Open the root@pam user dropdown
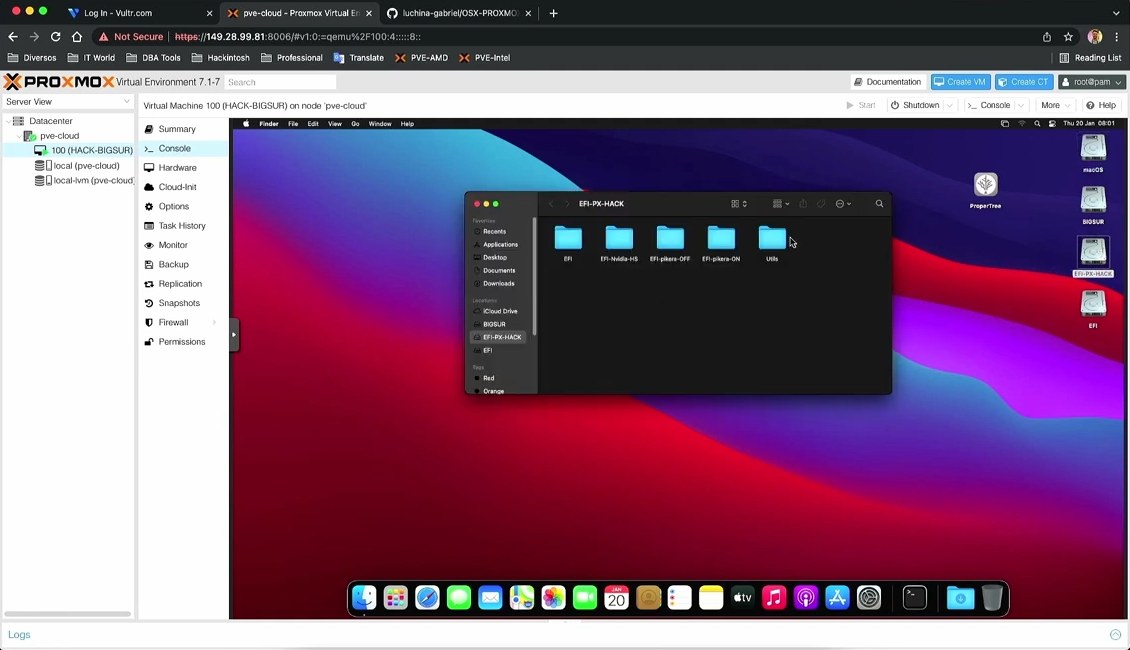 [1092, 82]
